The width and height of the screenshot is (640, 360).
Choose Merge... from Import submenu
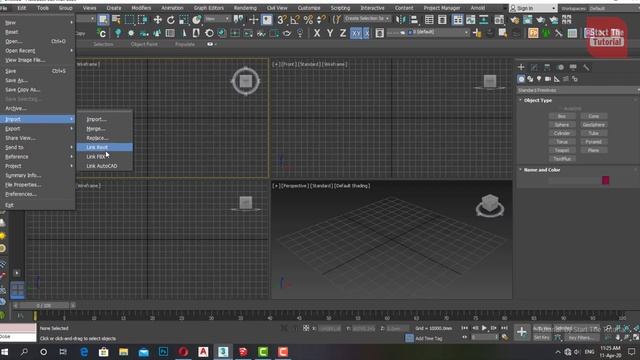pos(104,129)
